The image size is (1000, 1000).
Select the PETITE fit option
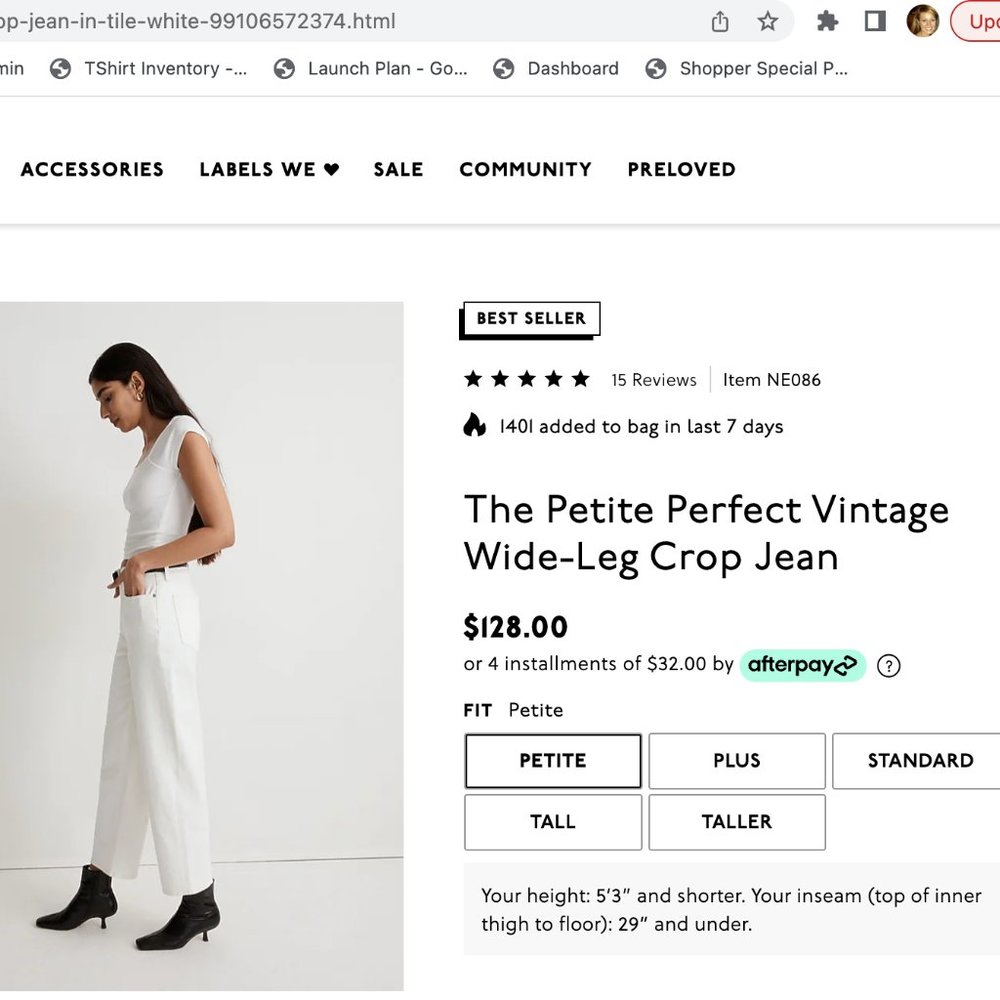pyautogui.click(x=552, y=761)
